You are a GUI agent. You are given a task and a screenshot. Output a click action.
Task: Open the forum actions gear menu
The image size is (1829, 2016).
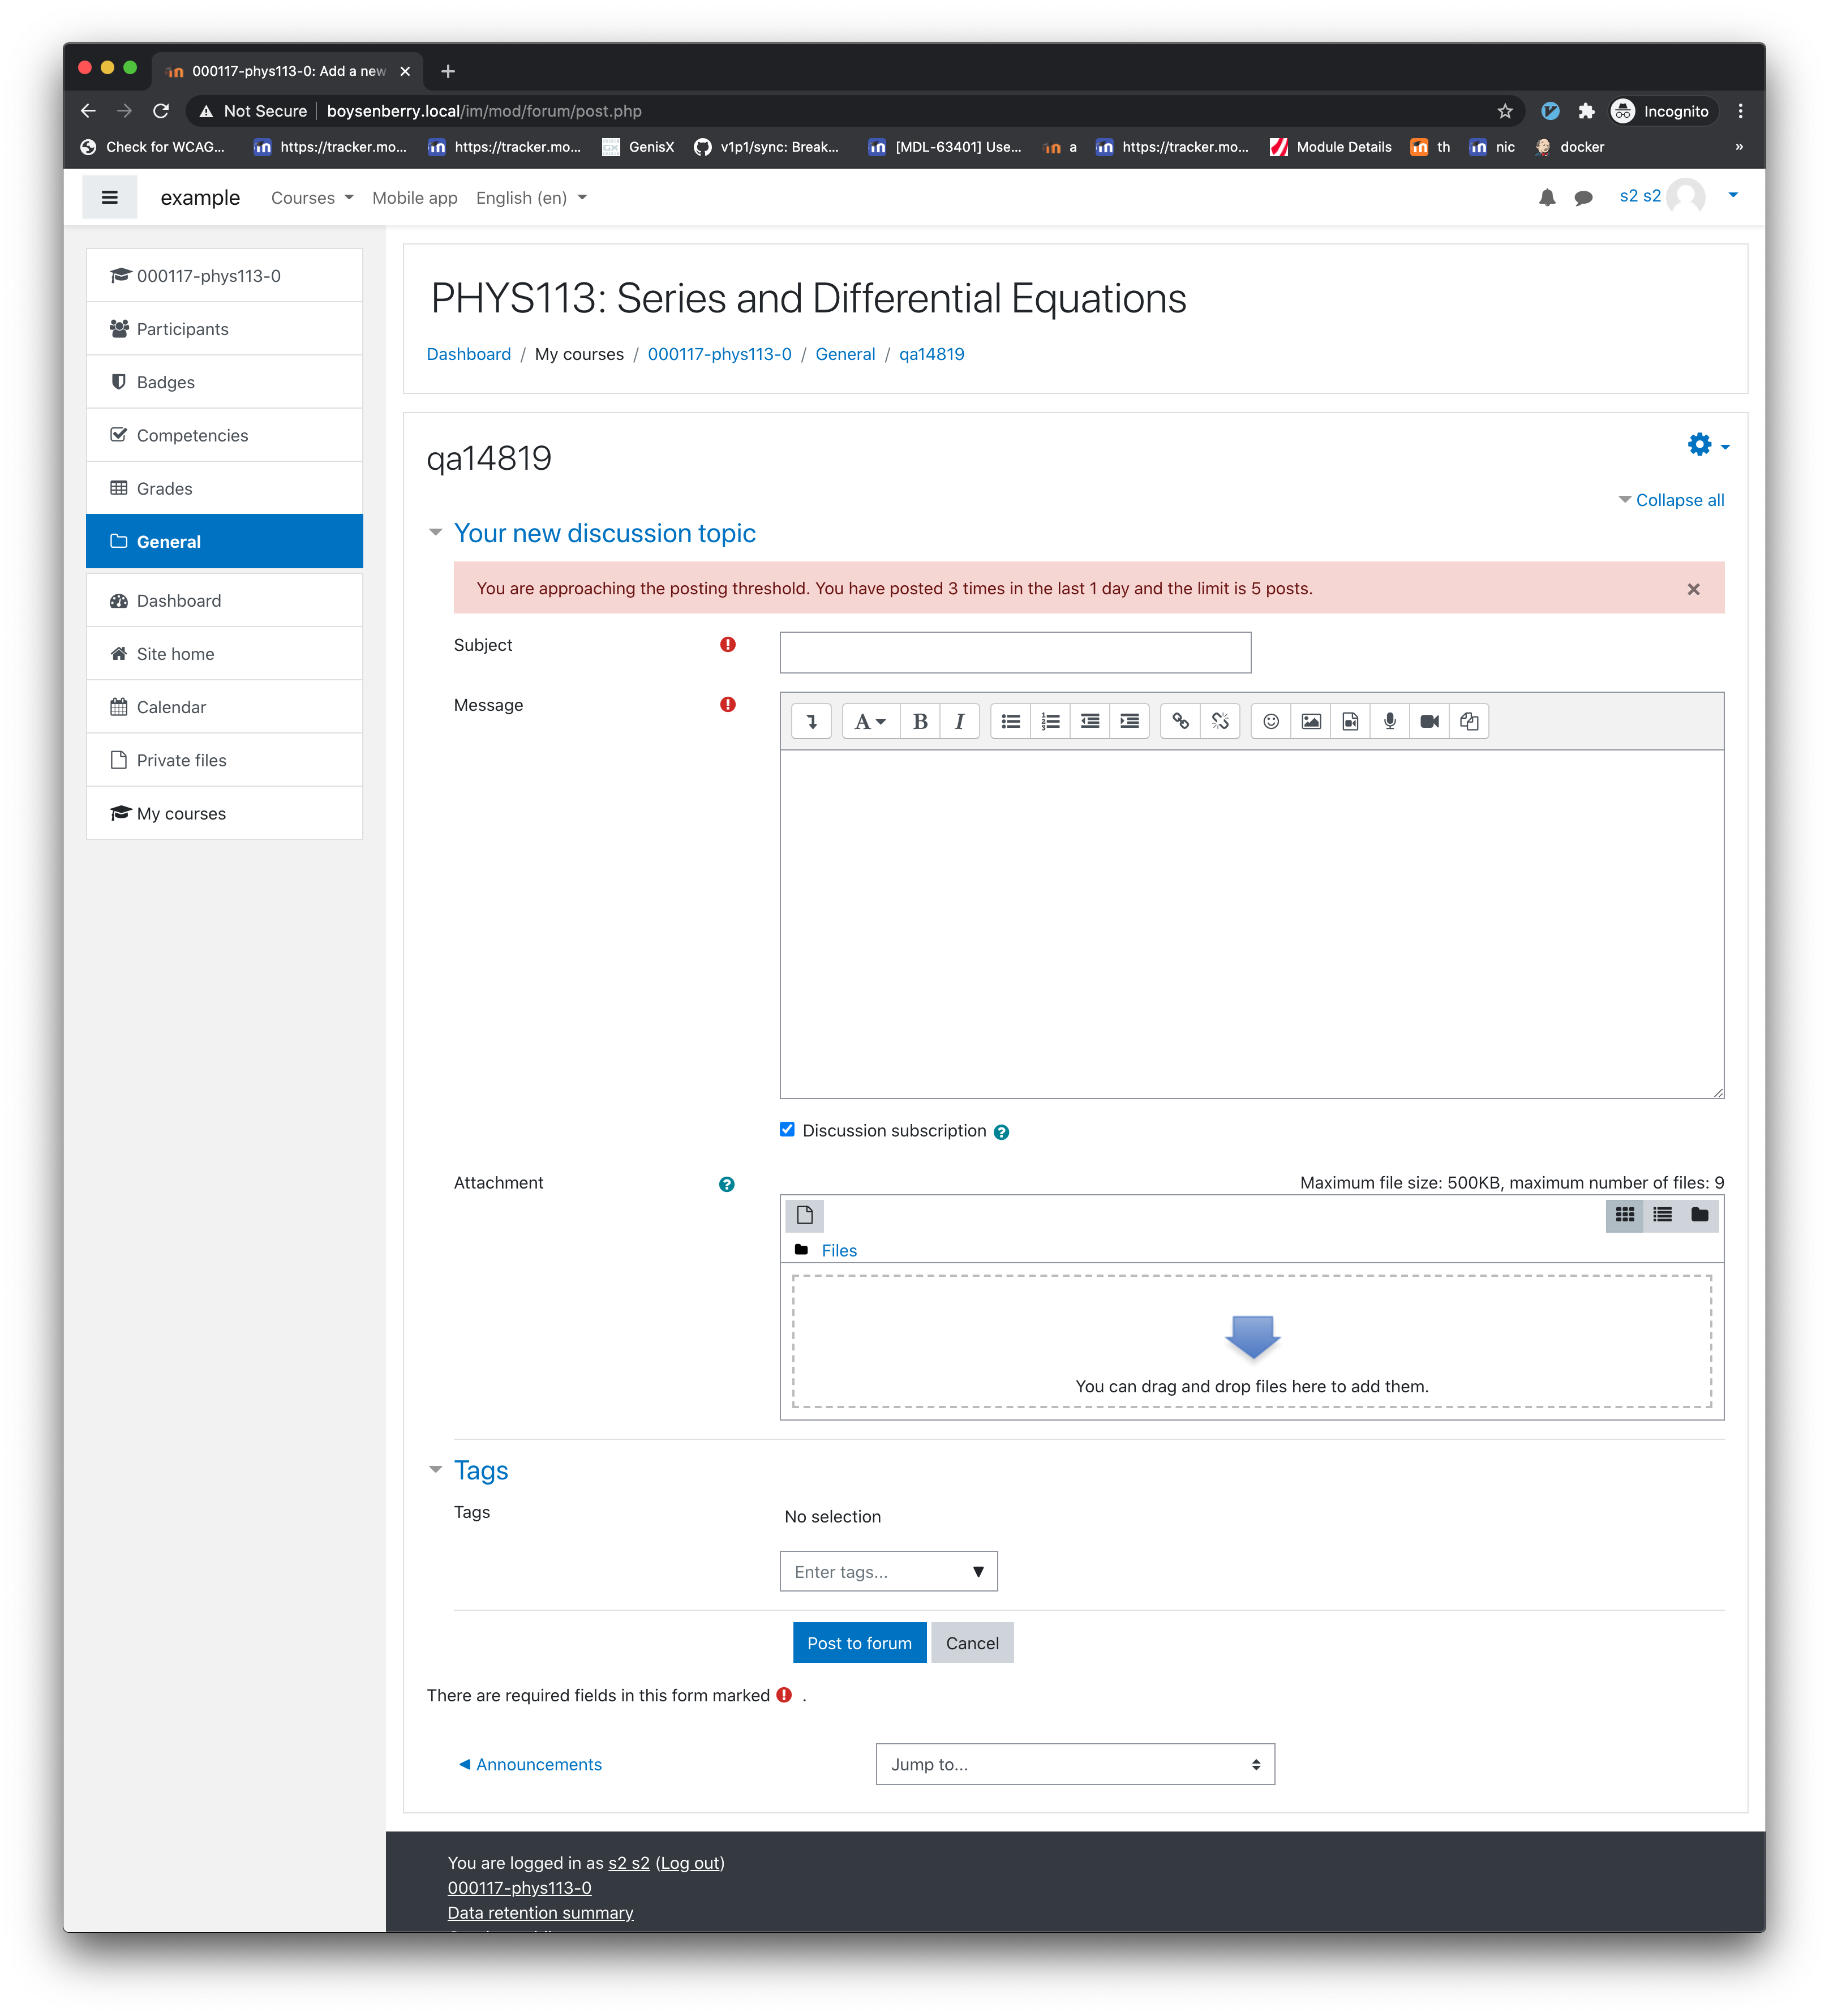click(x=1708, y=445)
